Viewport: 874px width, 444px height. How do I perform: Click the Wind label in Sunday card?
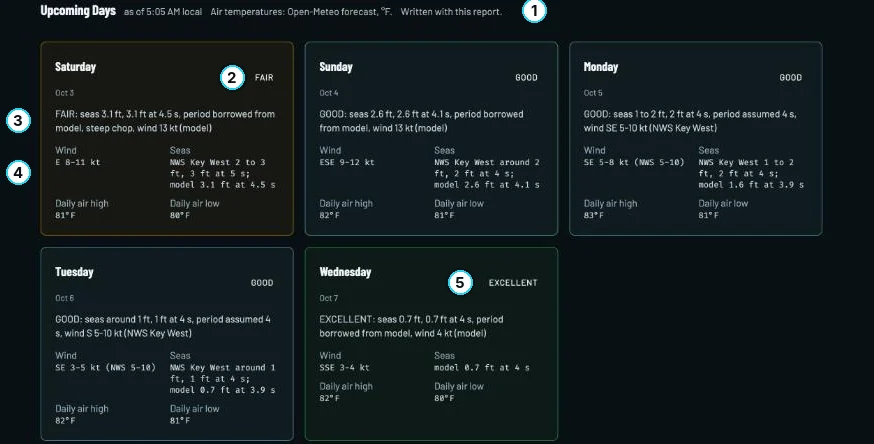click(330, 150)
